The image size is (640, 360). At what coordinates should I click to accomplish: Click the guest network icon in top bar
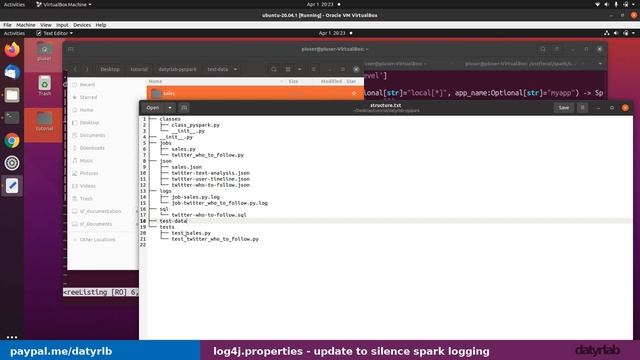point(607,33)
